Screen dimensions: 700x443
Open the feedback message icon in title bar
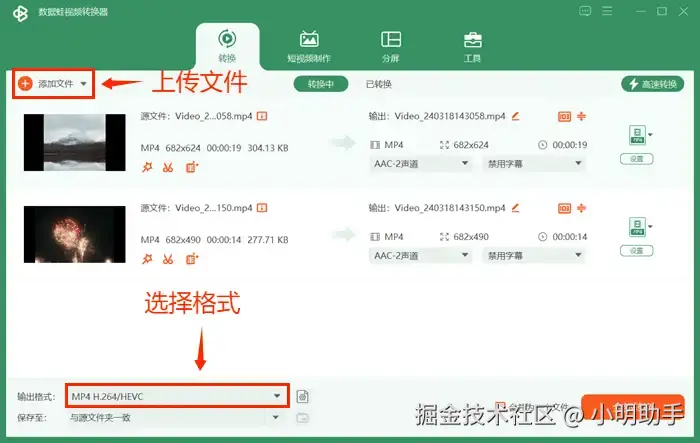pyautogui.click(x=585, y=11)
